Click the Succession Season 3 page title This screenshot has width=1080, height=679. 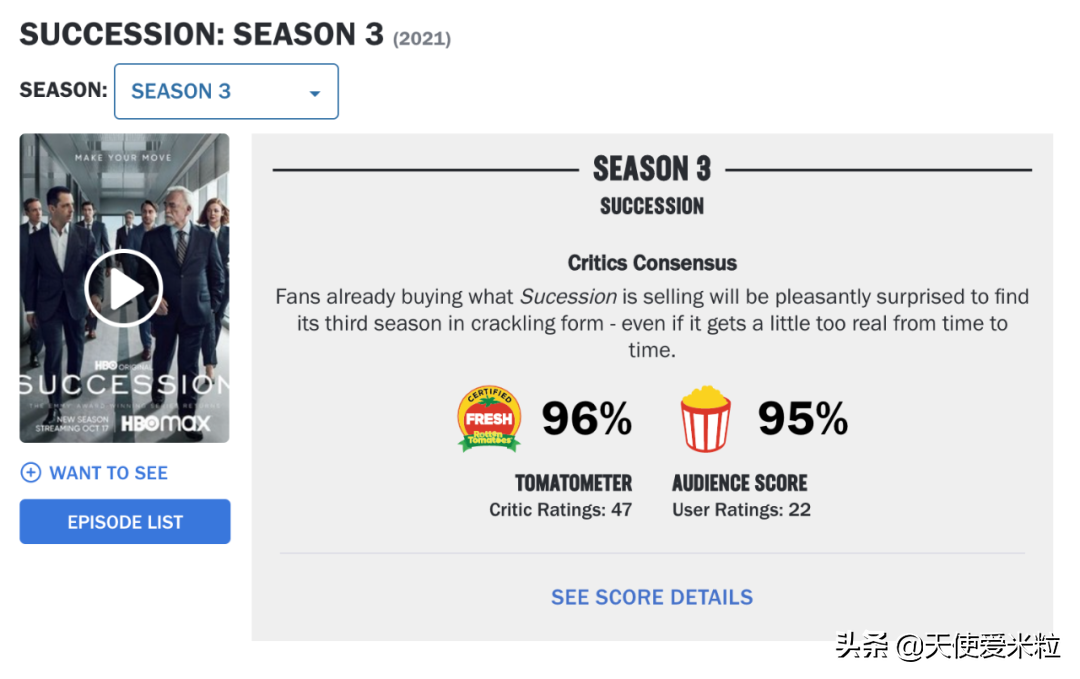(x=201, y=34)
